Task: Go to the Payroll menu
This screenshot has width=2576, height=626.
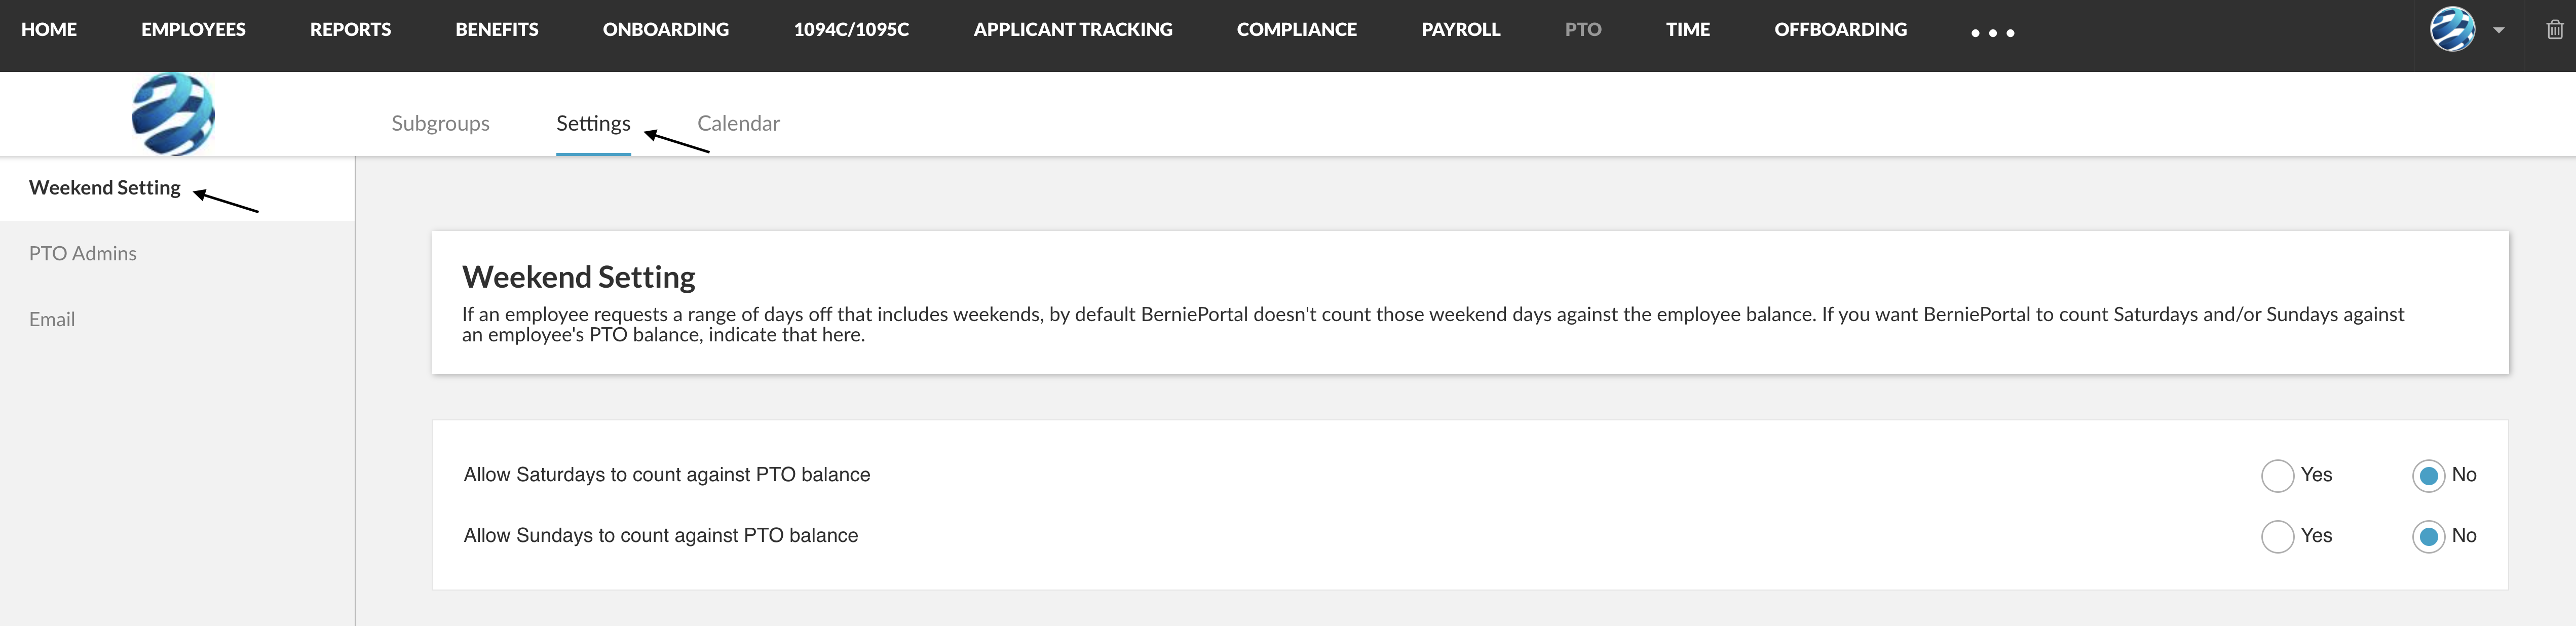Action: click(x=1460, y=30)
